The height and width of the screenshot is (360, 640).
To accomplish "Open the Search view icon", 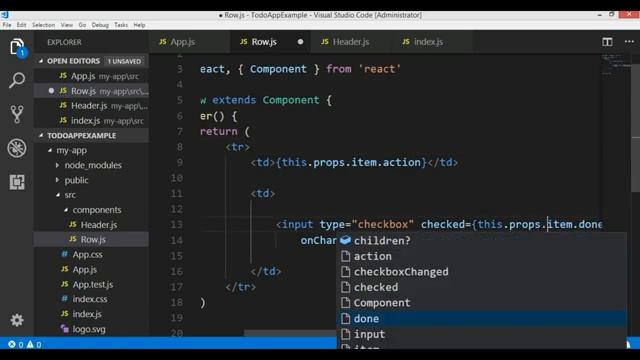I will (x=17, y=80).
